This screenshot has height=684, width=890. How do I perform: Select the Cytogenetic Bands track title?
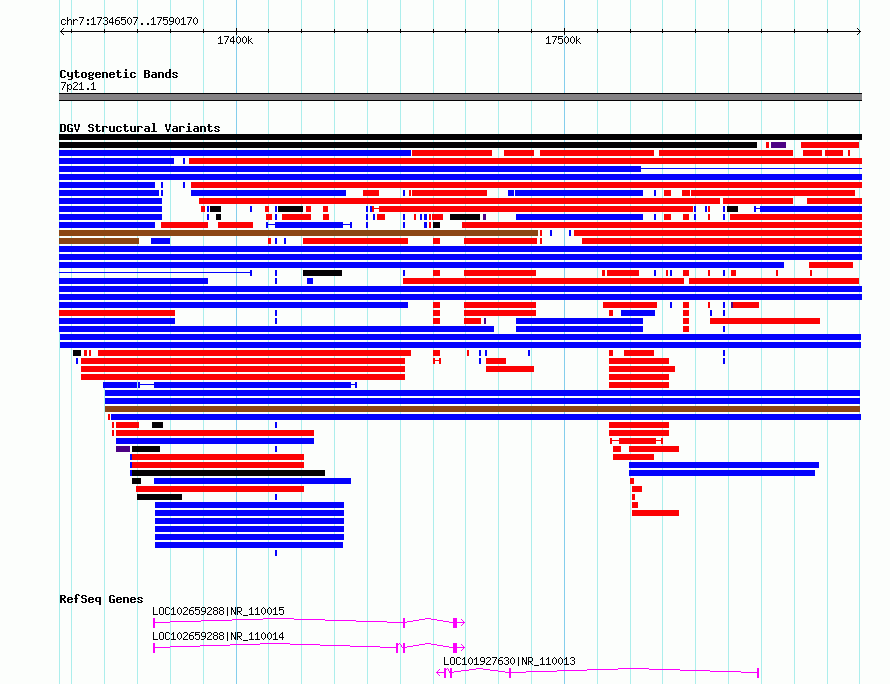click(119, 74)
